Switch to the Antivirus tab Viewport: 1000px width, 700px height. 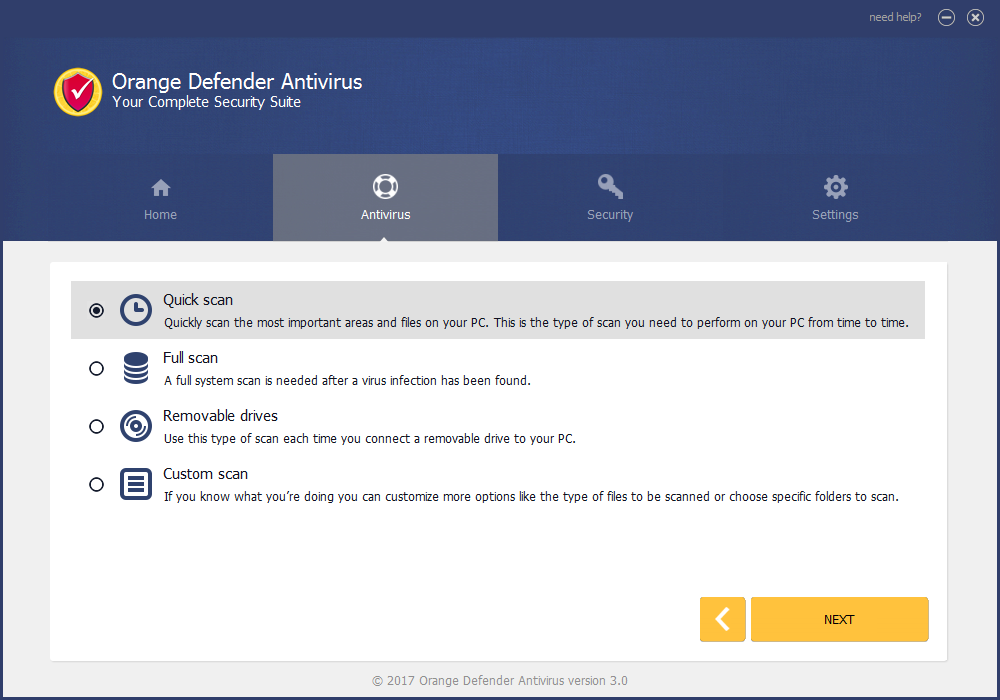(385, 198)
